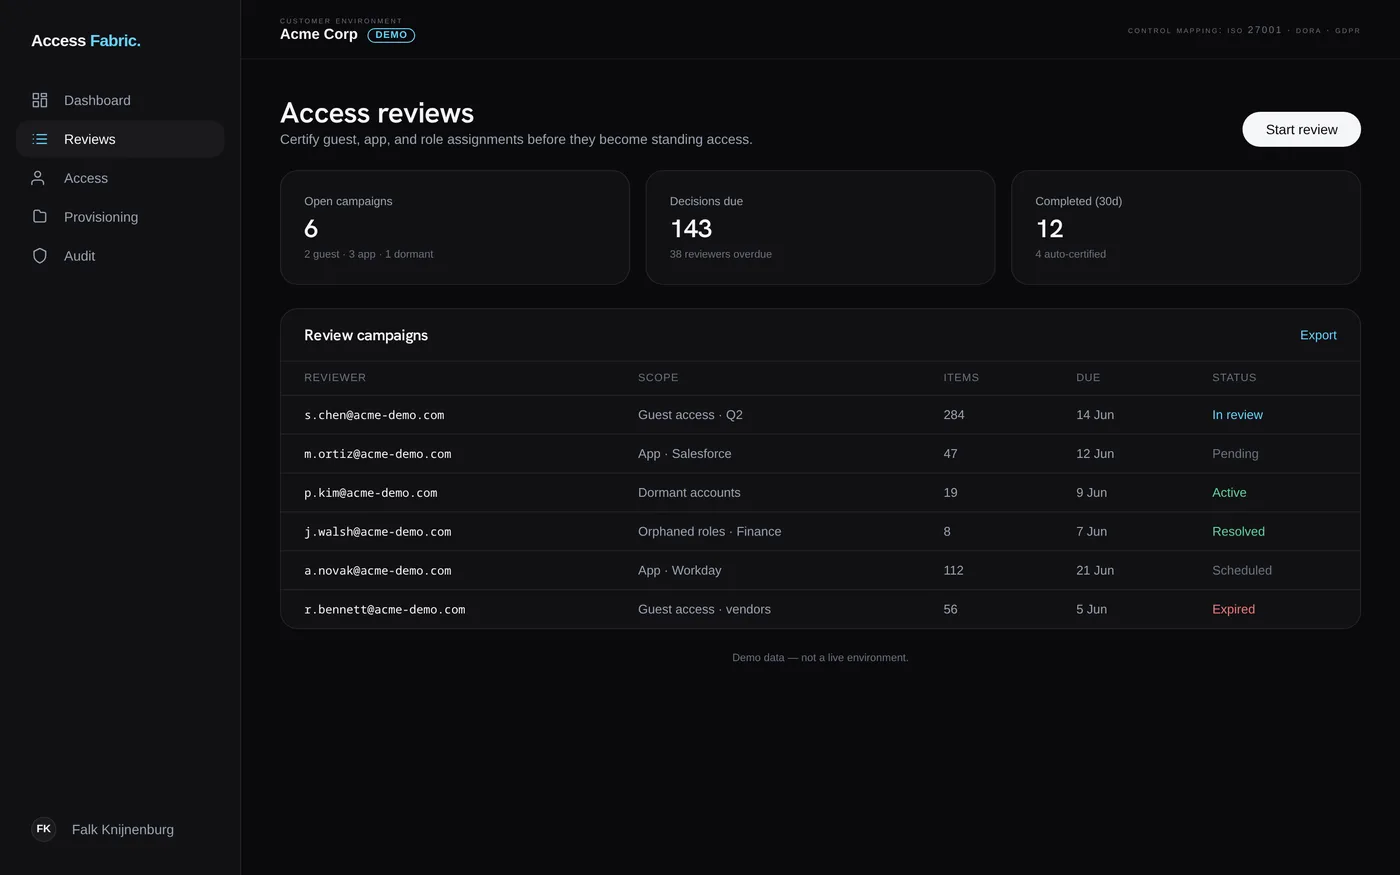Open the Dashboard menu item
This screenshot has height=875, width=1400.
120,100
